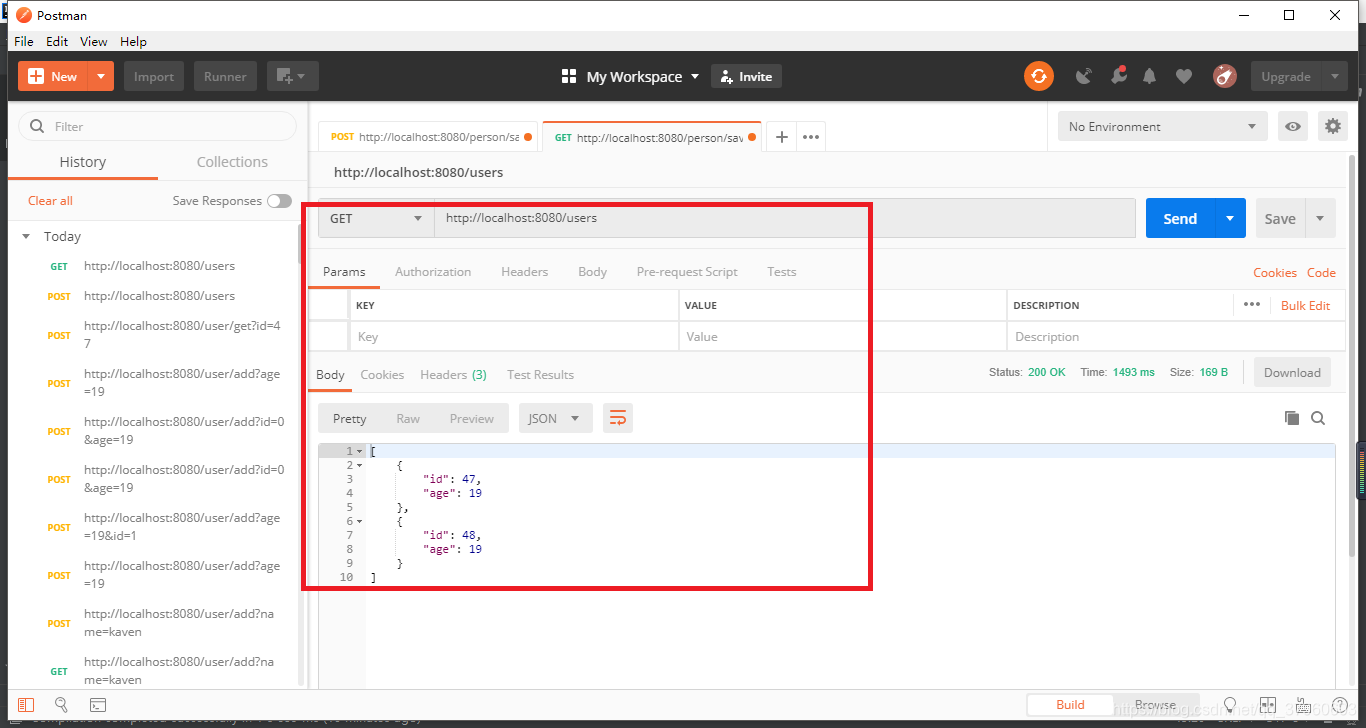Select the Raw response view
Screen dimensions: 1366x728
point(408,418)
